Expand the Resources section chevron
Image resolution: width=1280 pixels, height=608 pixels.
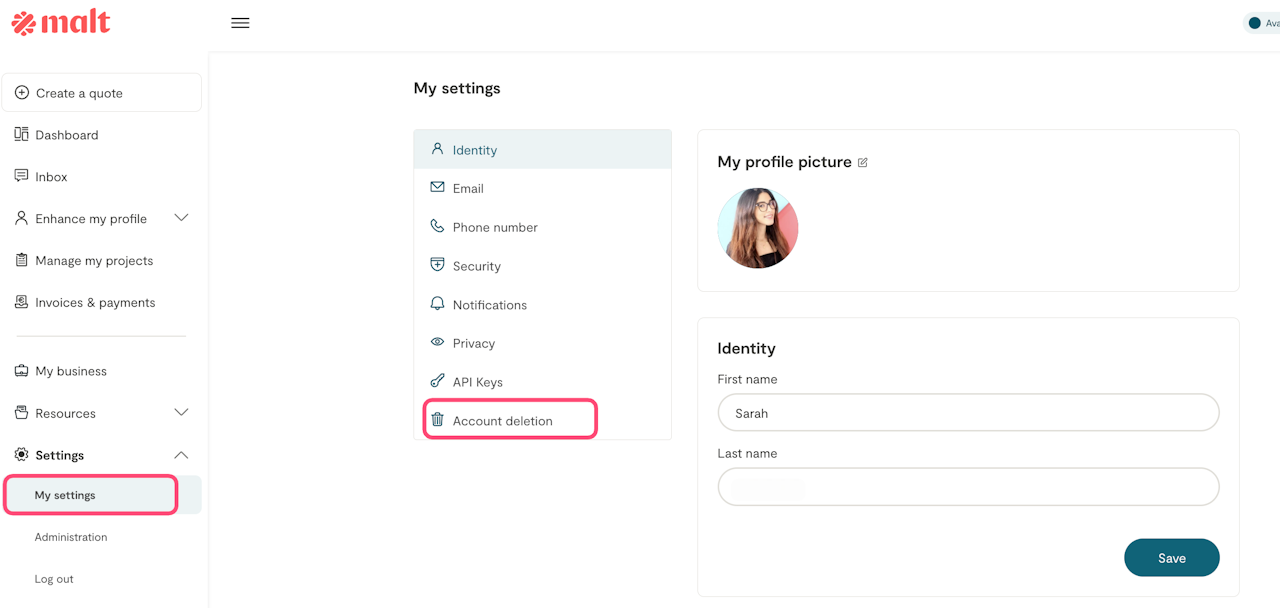pos(181,412)
